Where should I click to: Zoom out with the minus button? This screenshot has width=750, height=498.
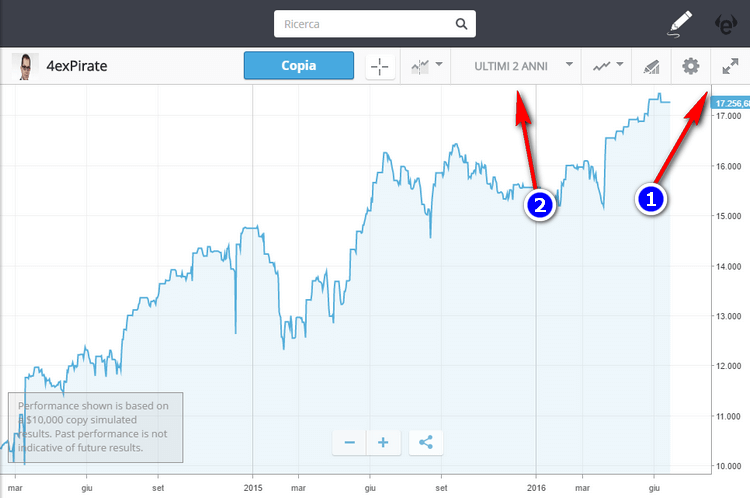coord(349,442)
